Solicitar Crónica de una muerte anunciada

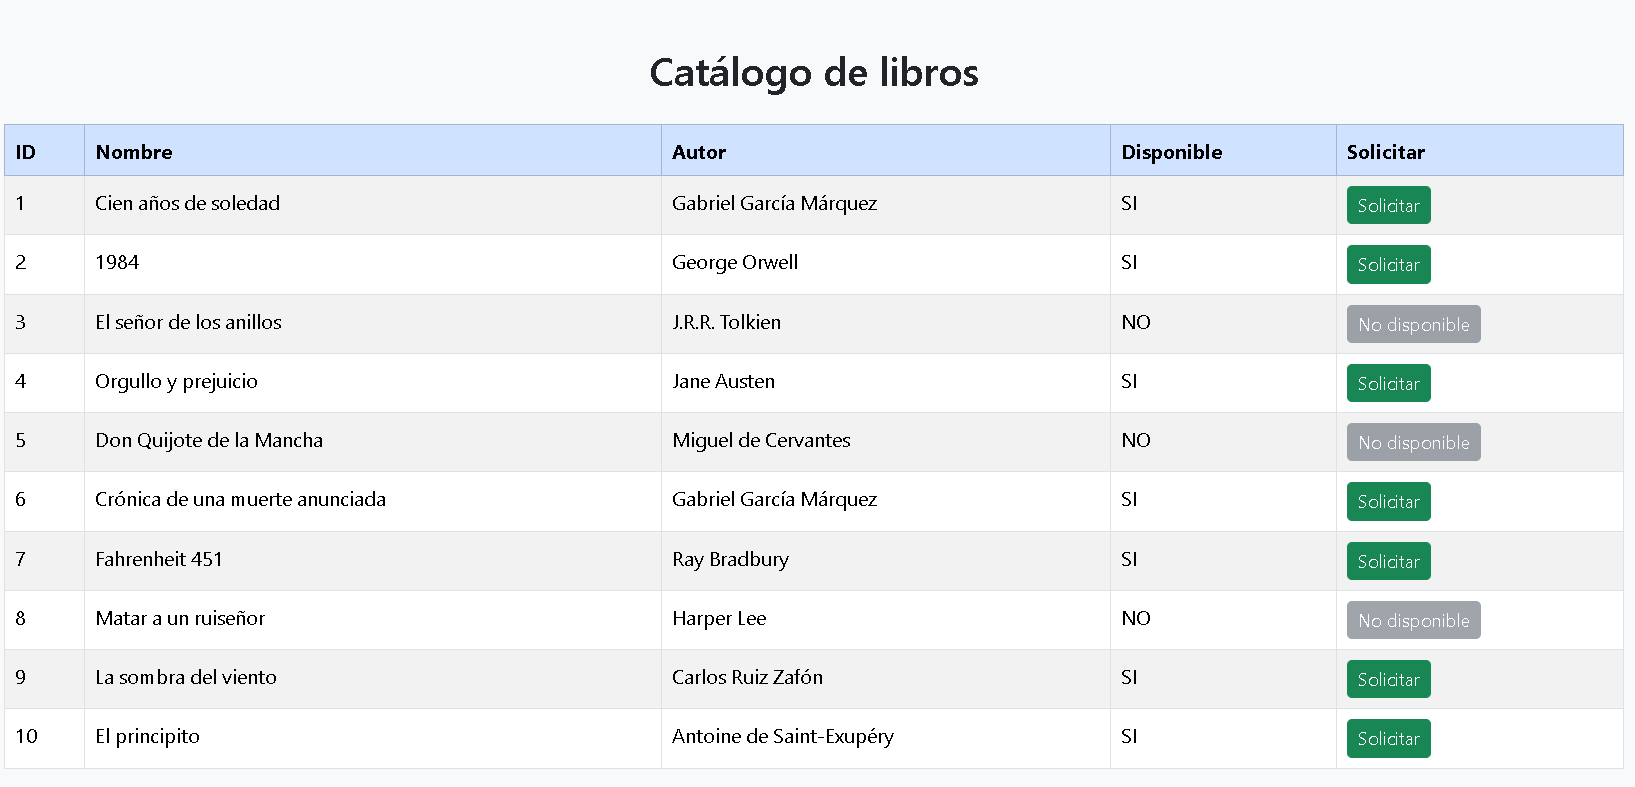(1388, 501)
